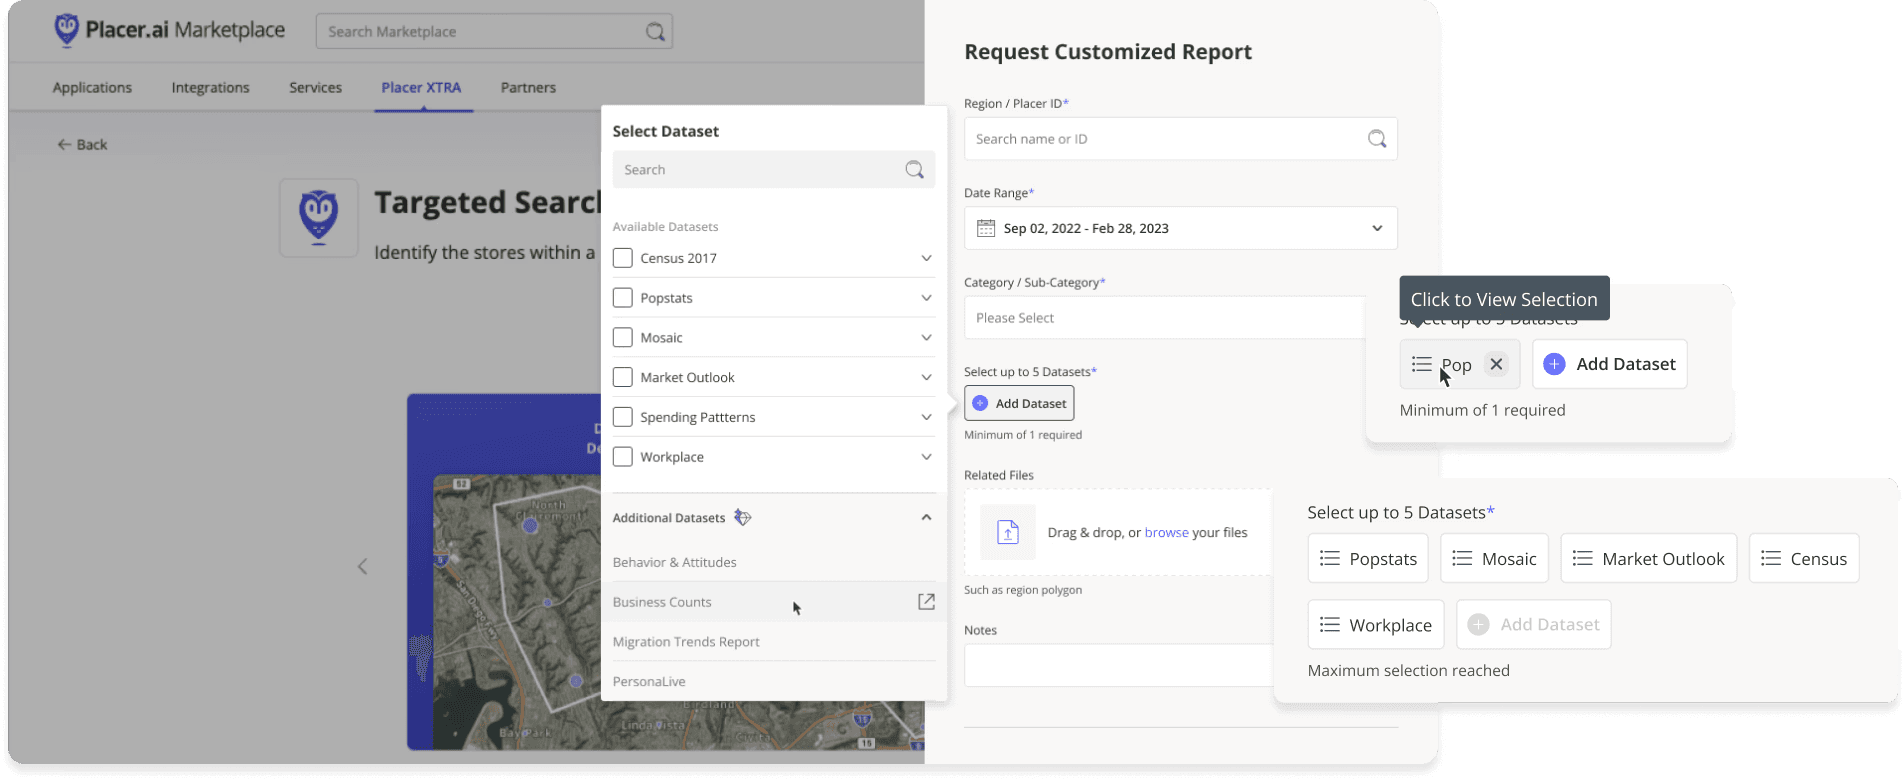Remove the Pop dataset chip with X

1496,364
